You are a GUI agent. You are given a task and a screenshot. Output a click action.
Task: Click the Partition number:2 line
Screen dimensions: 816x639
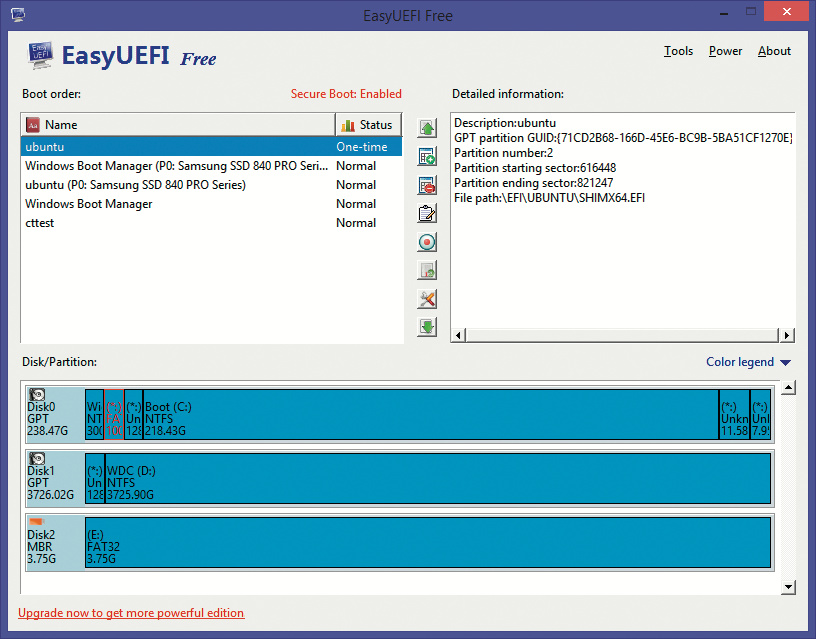point(503,153)
